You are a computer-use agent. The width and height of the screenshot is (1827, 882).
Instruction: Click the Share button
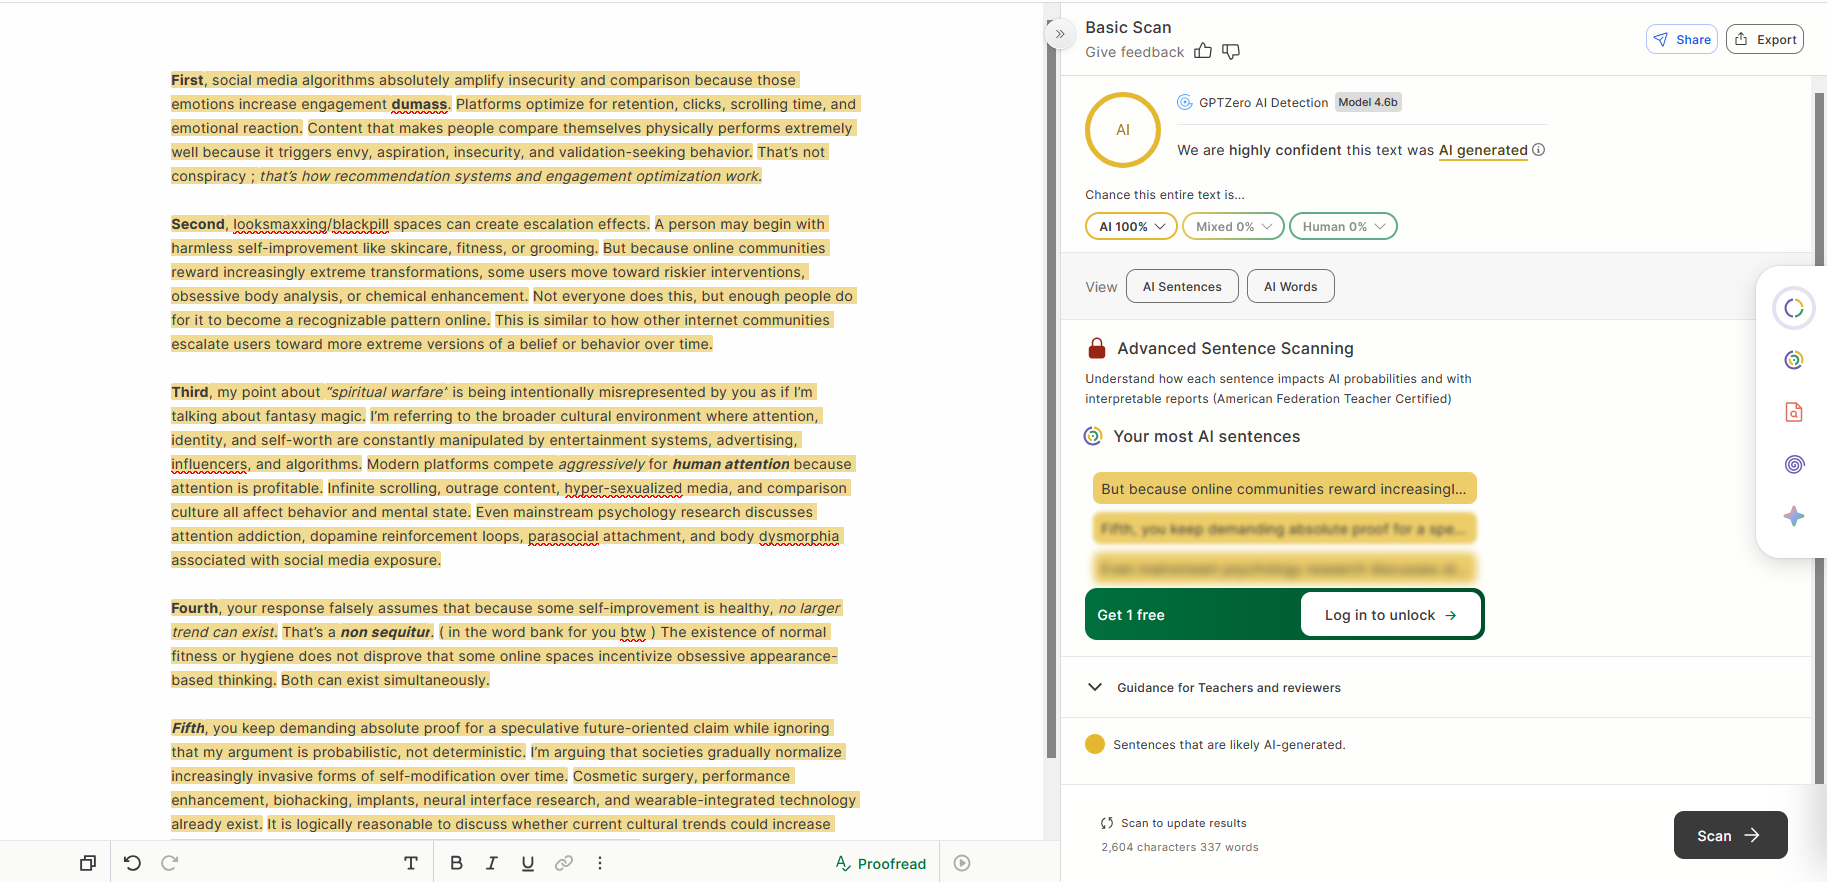tap(1682, 39)
